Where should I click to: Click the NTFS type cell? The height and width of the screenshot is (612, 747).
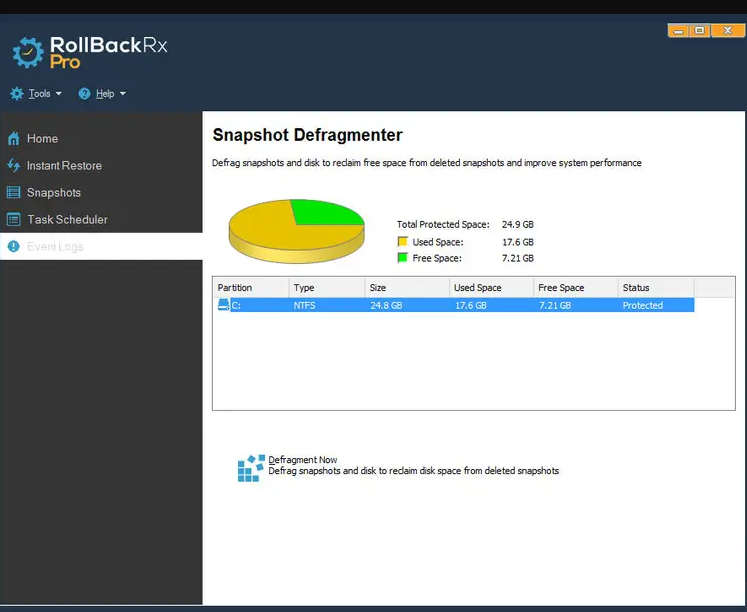tap(304, 305)
